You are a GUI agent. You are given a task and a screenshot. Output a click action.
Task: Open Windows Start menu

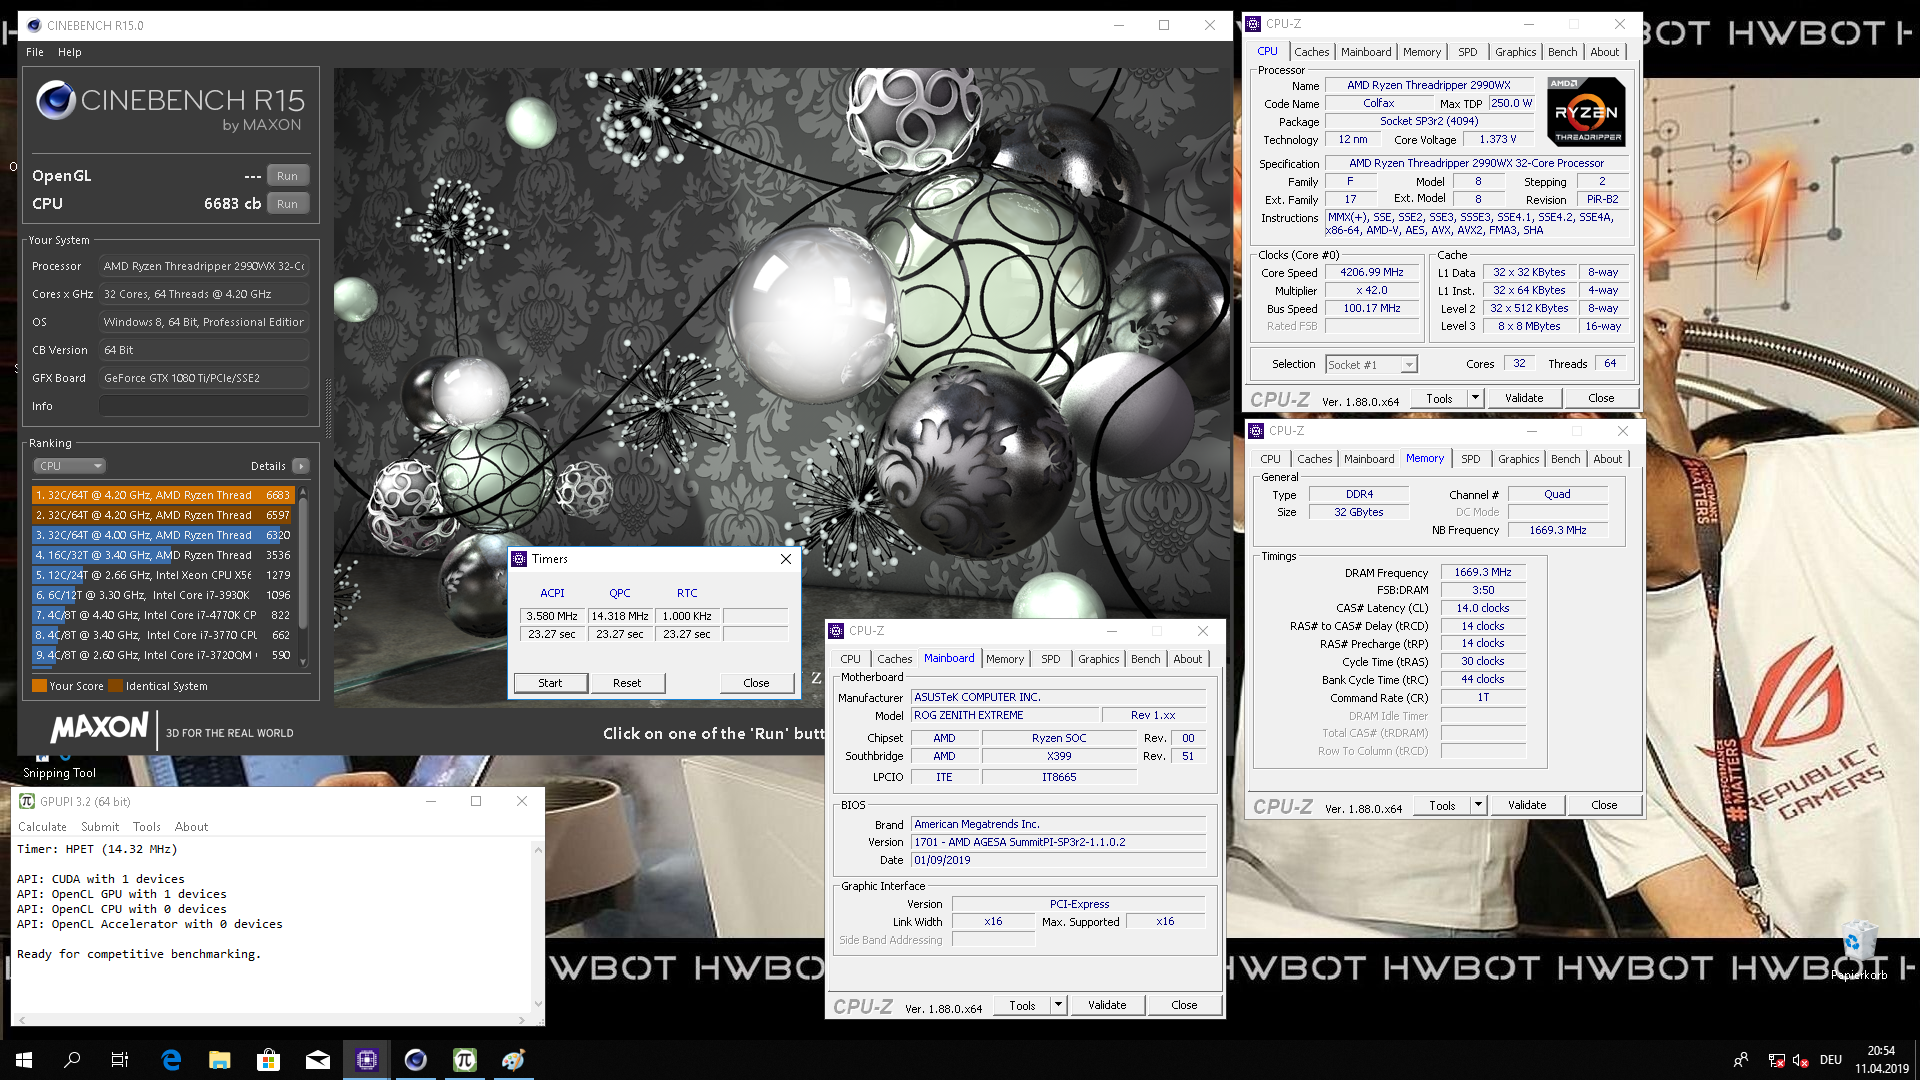point(24,1060)
